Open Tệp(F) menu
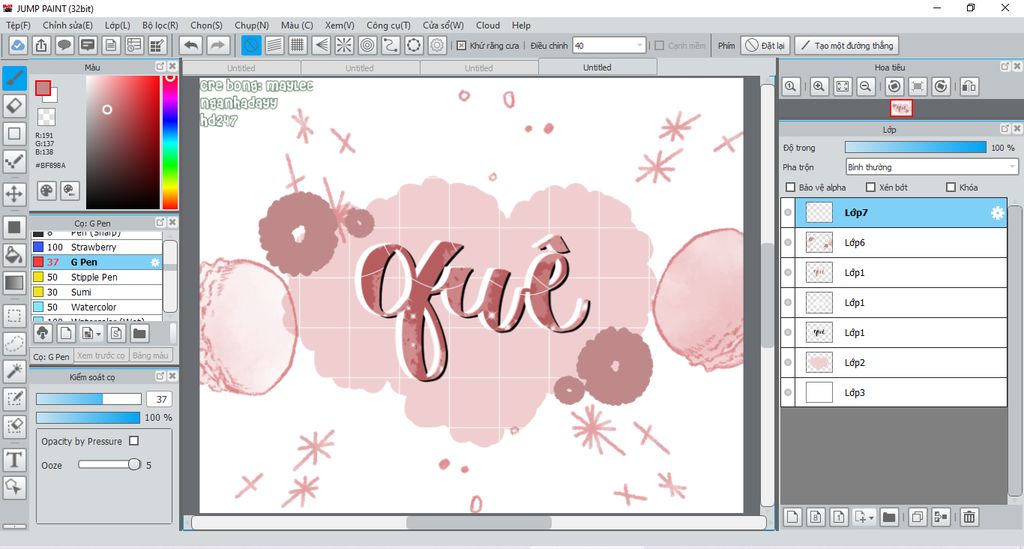 click(18, 25)
